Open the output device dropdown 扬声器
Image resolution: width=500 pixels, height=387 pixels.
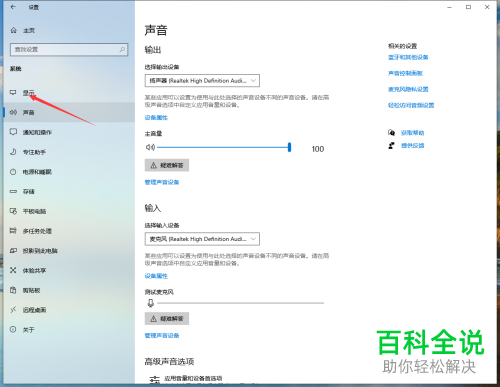(202, 81)
